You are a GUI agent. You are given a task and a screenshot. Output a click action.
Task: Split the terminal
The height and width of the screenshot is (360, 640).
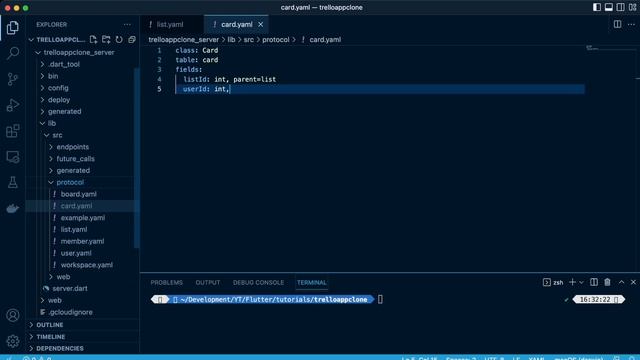point(594,282)
